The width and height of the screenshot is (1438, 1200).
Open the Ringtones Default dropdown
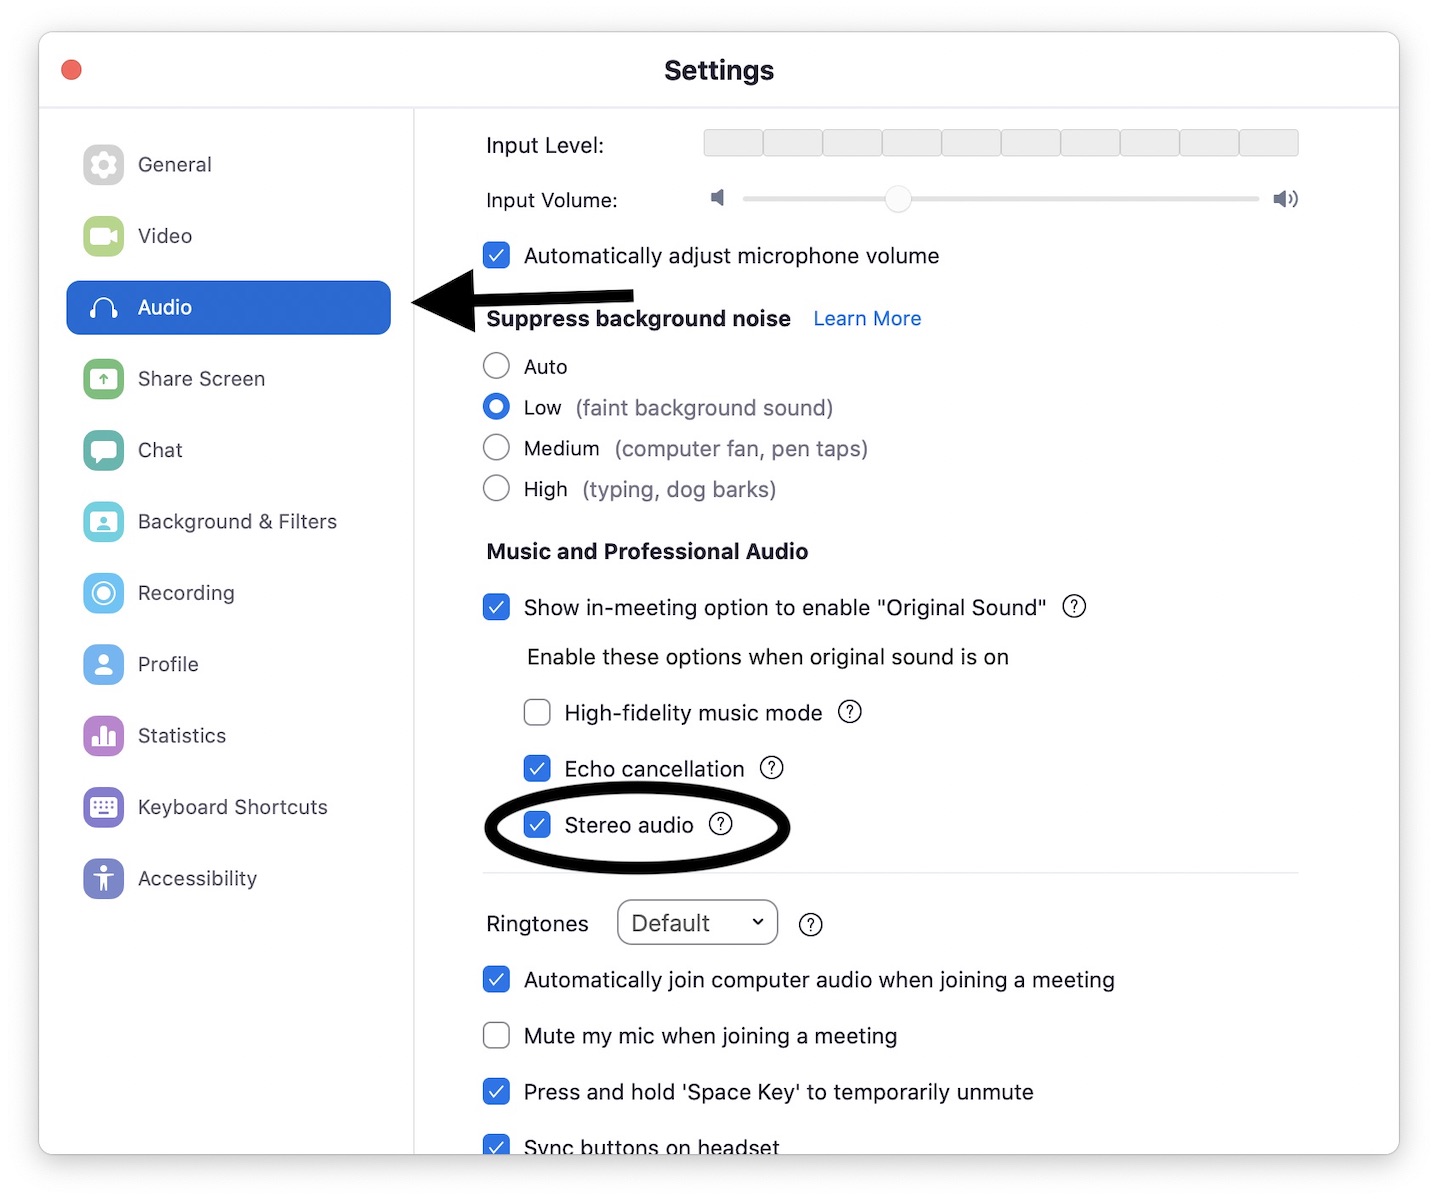[697, 922]
